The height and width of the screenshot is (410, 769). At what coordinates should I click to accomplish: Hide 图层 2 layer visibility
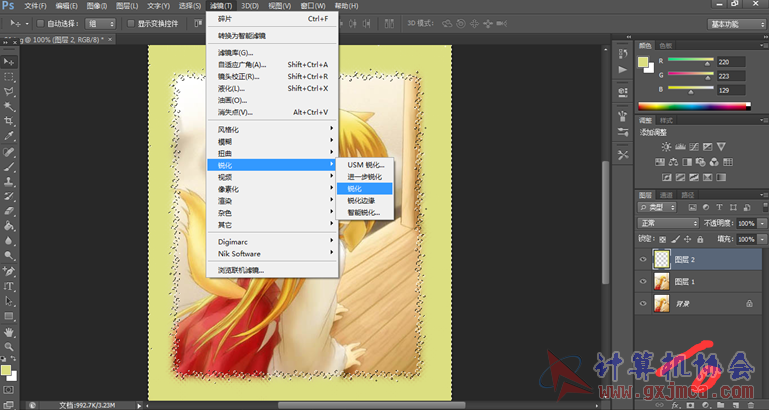643,259
